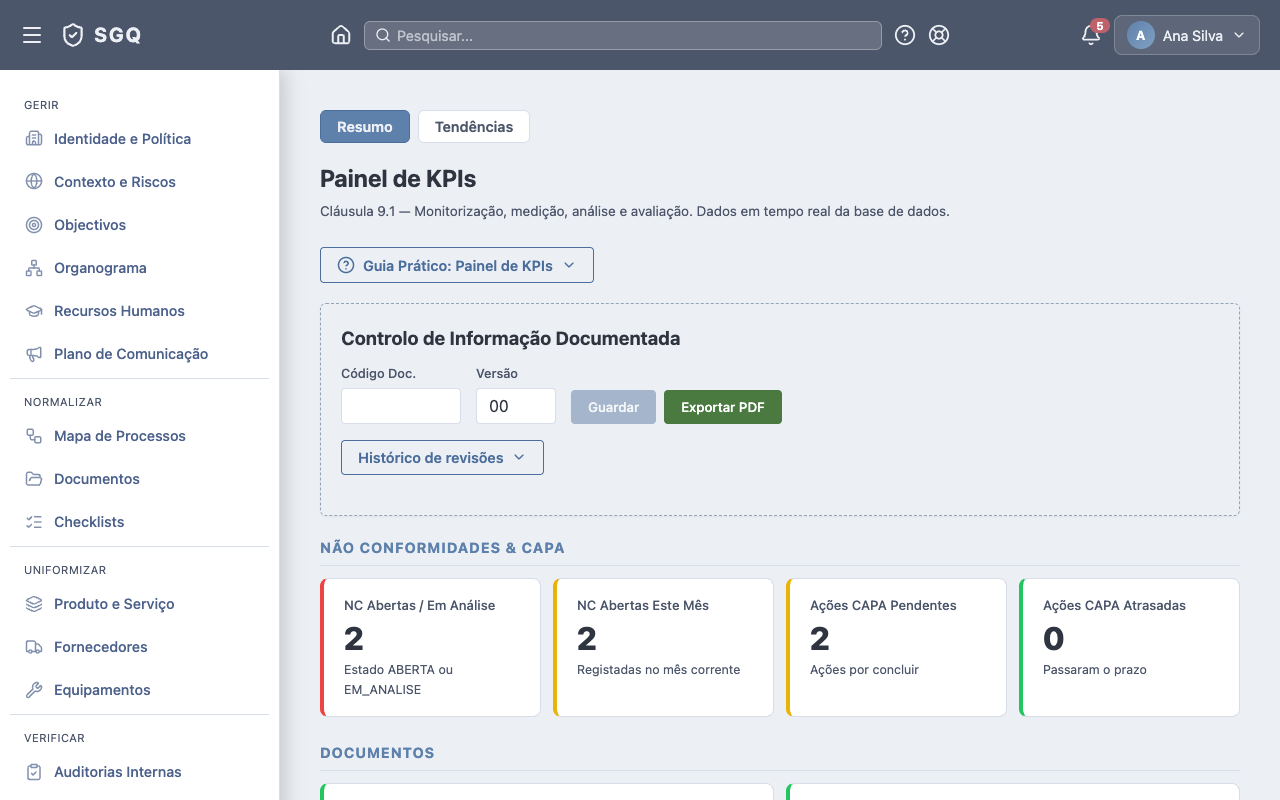Click the Contexto e Riscos globe icon
1280x800 pixels.
tap(34, 182)
